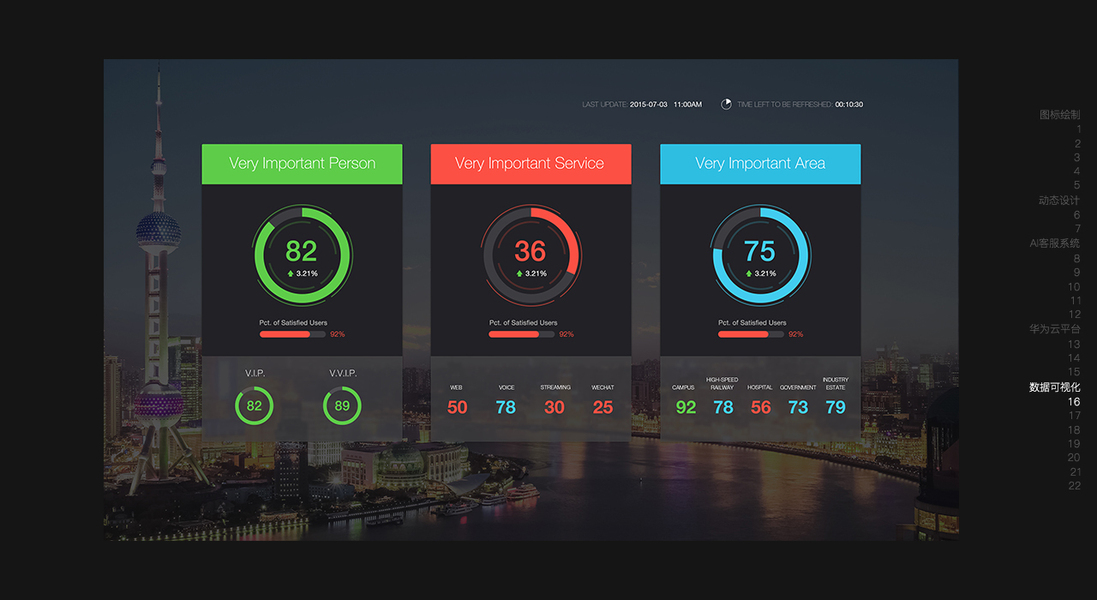Viewport: 1097px width, 600px height.
Task: Click the green up arrow in the Very Important Person gauge
Action: pos(290,273)
